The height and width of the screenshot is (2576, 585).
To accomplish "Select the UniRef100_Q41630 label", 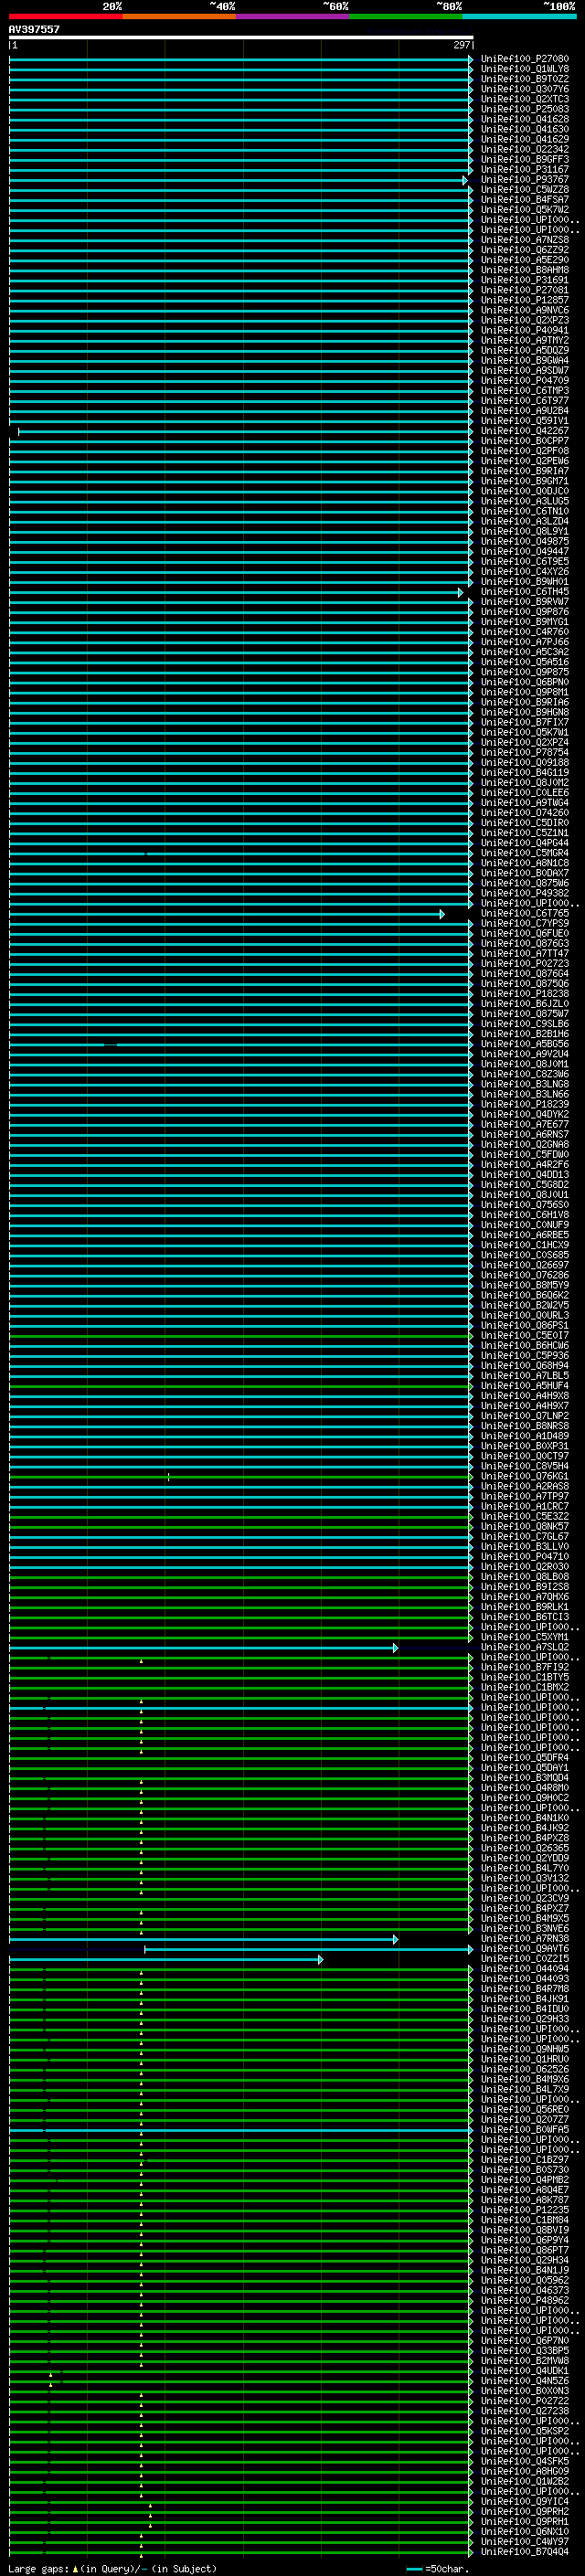I will coord(525,129).
